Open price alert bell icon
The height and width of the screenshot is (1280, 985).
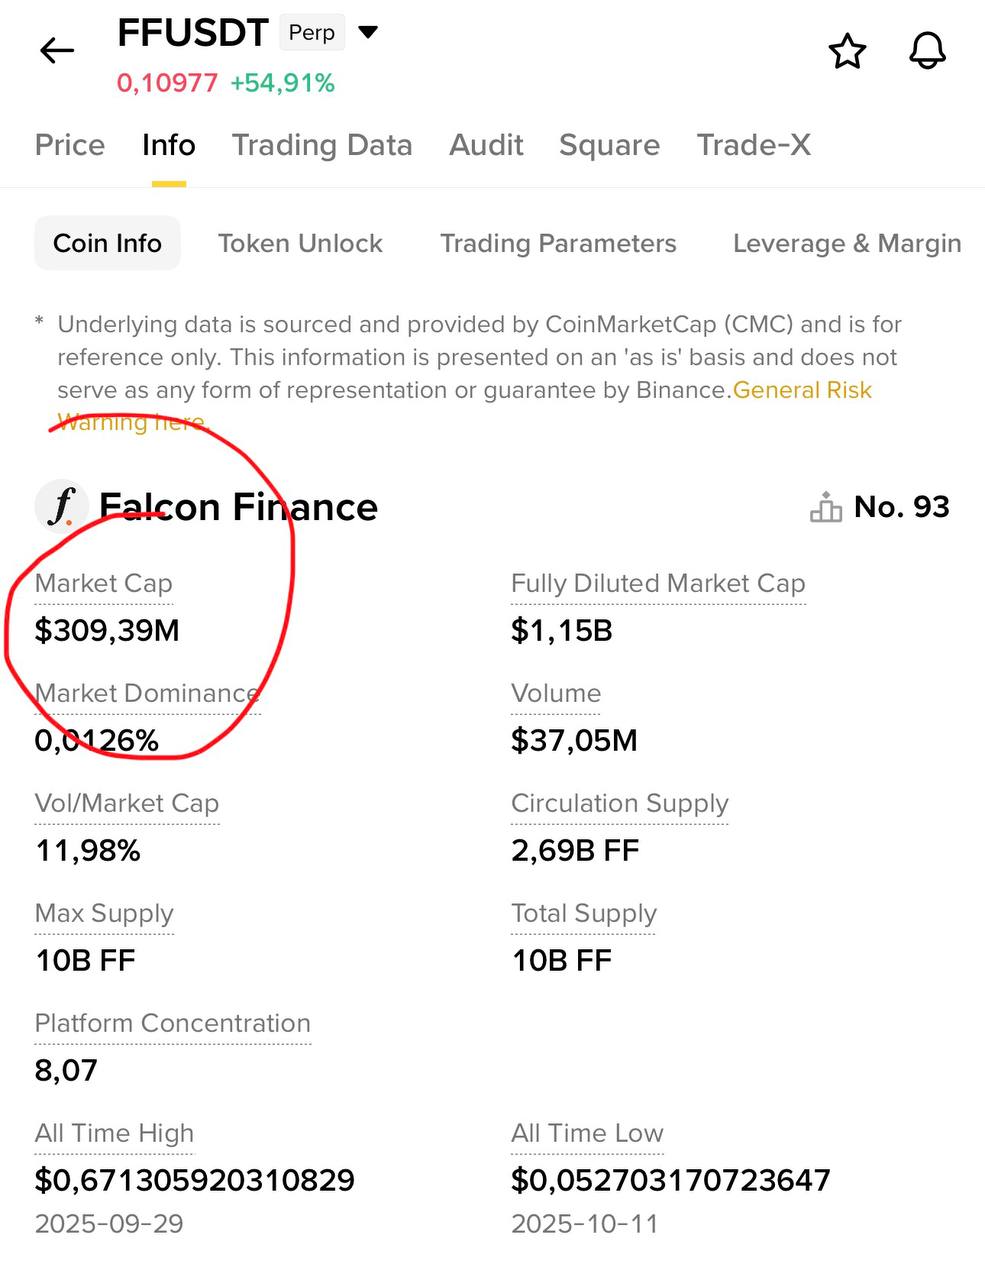pos(927,50)
